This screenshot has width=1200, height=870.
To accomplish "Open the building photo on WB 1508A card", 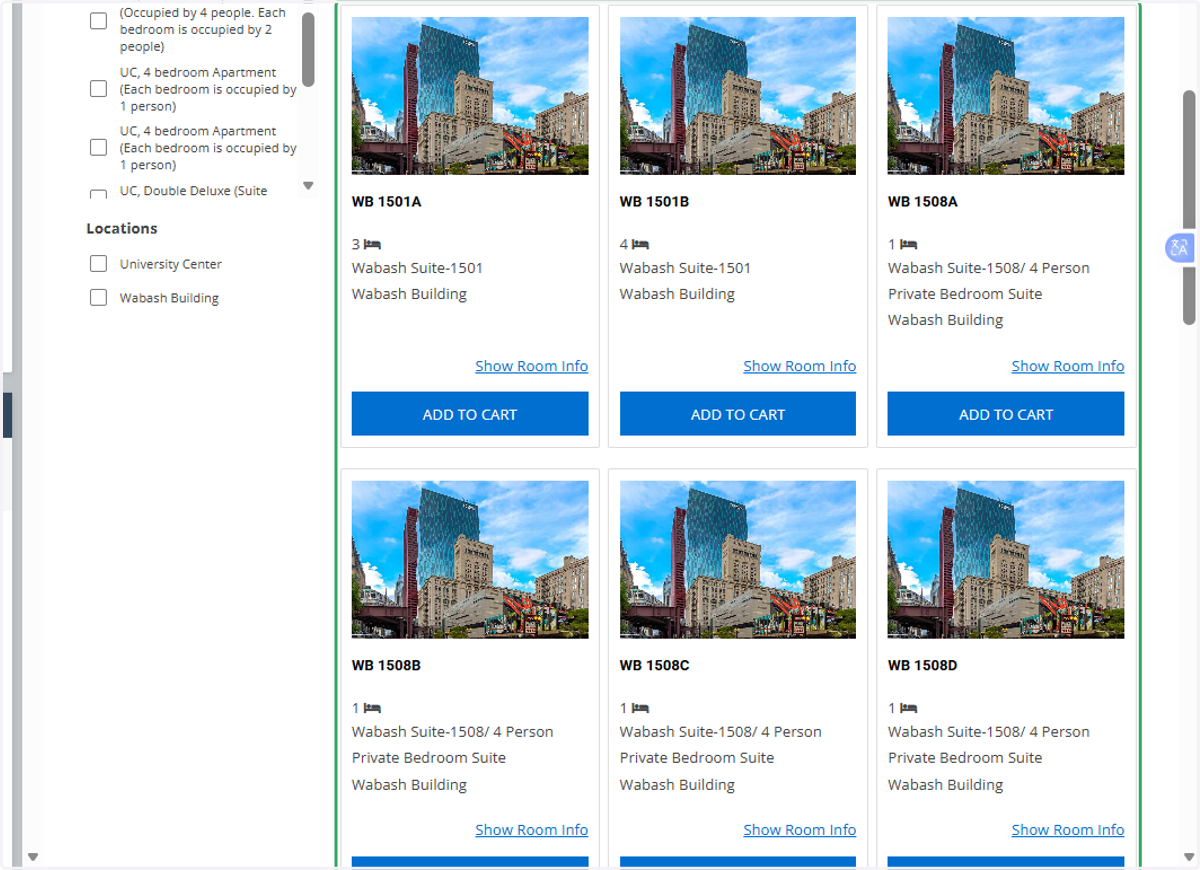I will [1006, 96].
